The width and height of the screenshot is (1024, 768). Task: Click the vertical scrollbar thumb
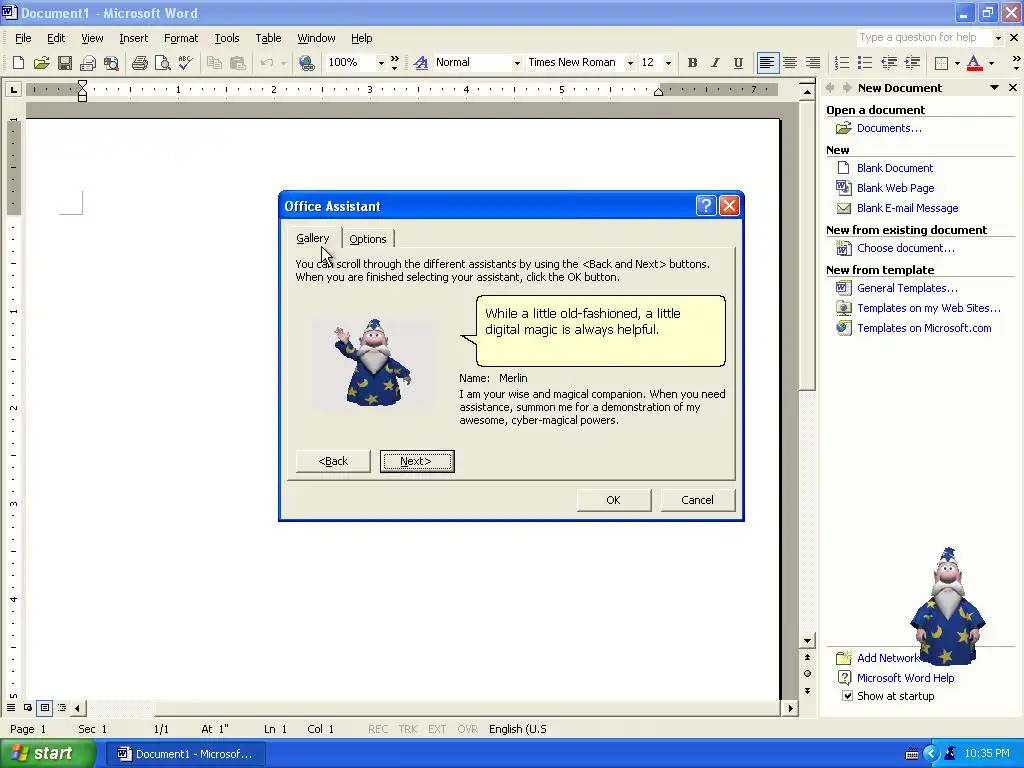pos(807,245)
